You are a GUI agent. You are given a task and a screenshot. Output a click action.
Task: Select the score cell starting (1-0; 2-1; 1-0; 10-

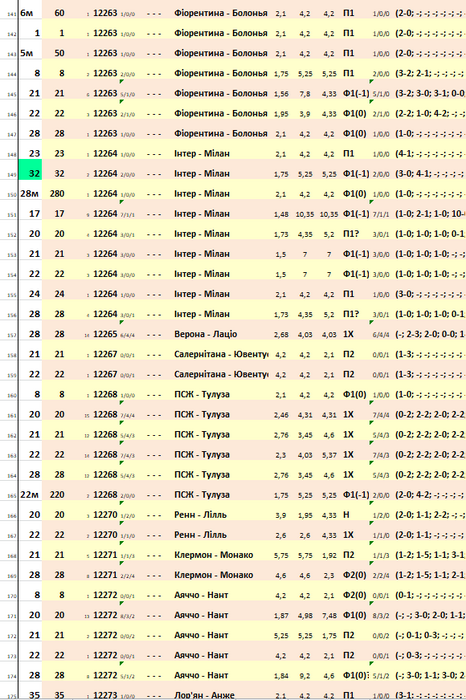pos(430,214)
